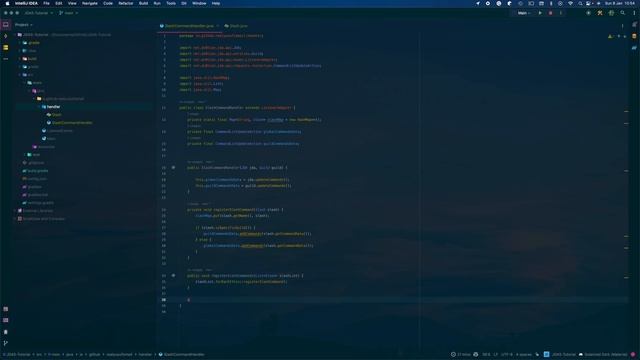The height and width of the screenshot is (360, 640).
Task: Open the Project tool window icon
Action: click(x=6, y=25)
